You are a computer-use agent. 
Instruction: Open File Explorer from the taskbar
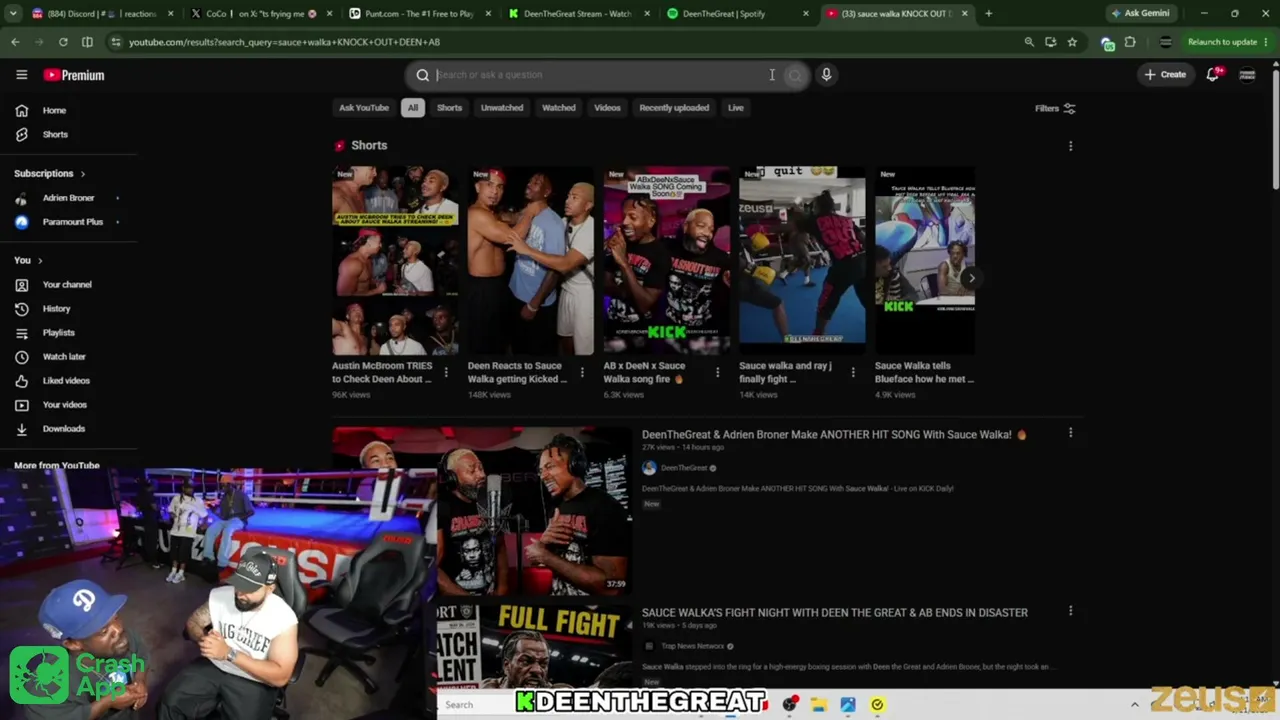tap(818, 705)
